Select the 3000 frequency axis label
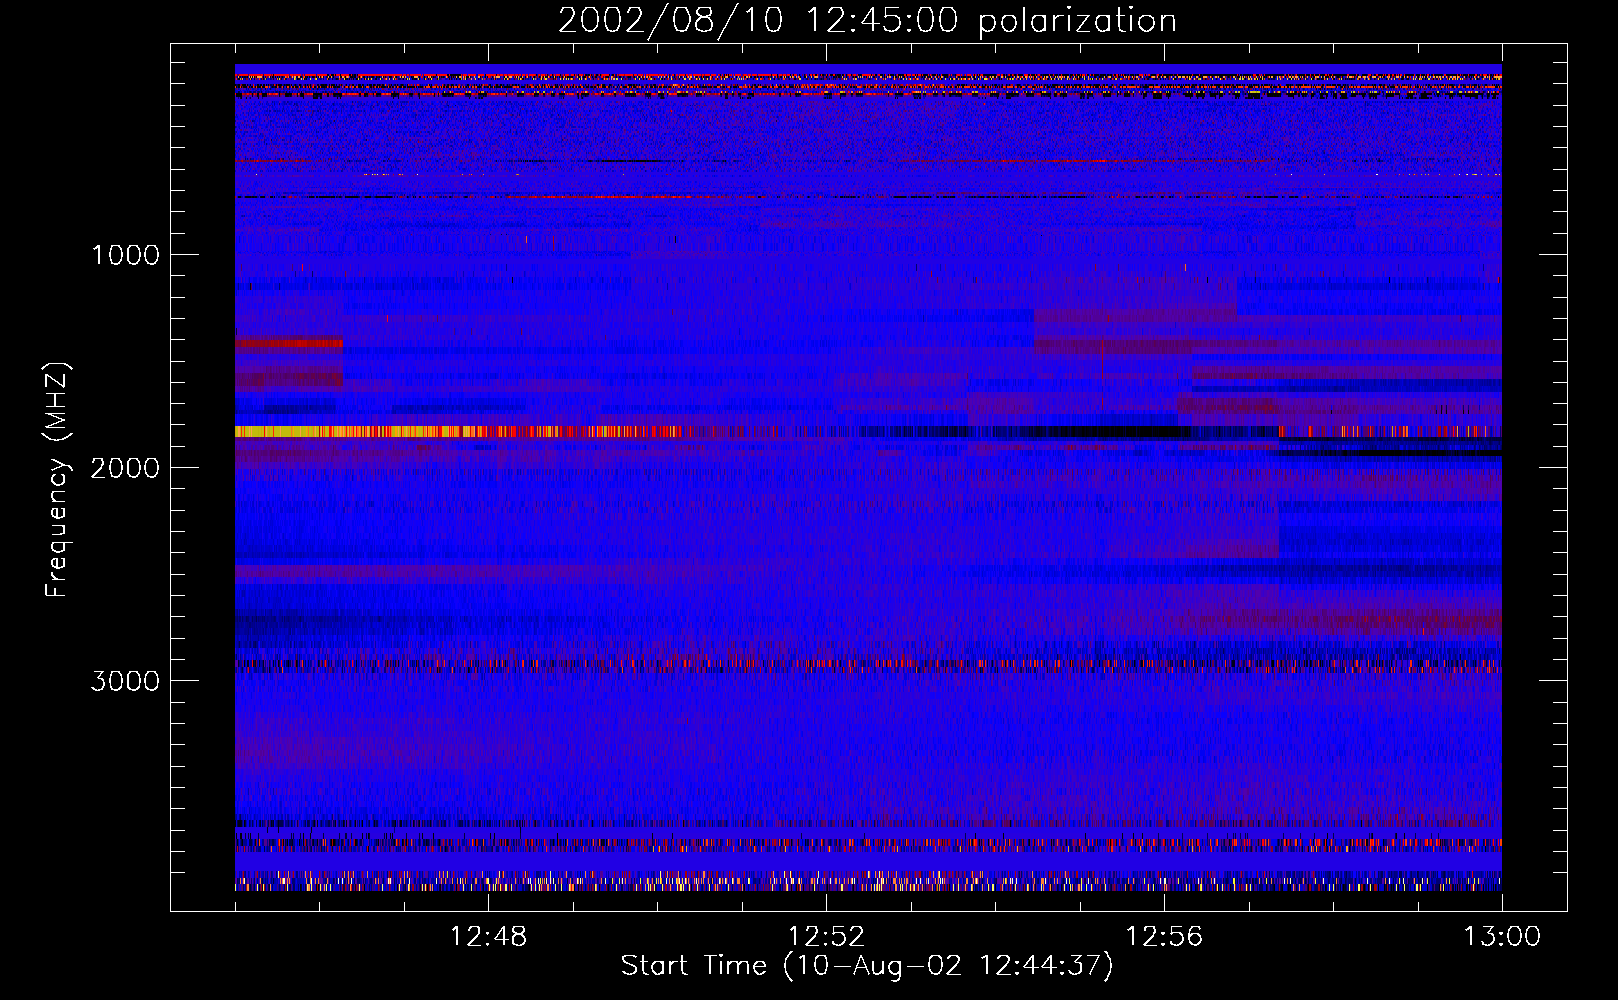The width and height of the screenshot is (1618, 1000). [125, 681]
